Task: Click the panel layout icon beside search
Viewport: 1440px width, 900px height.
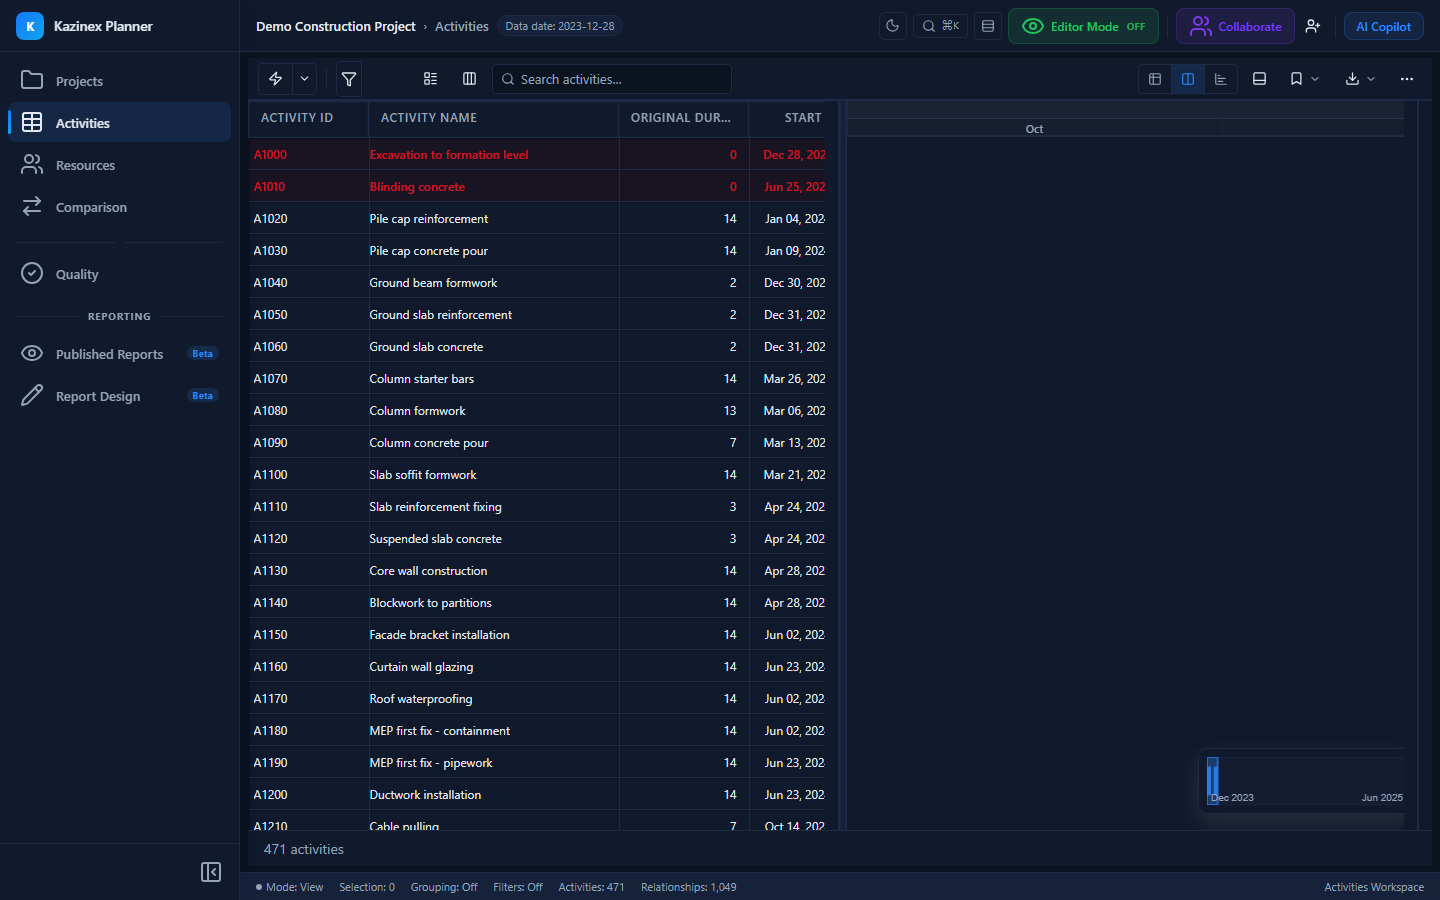Action: [988, 26]
